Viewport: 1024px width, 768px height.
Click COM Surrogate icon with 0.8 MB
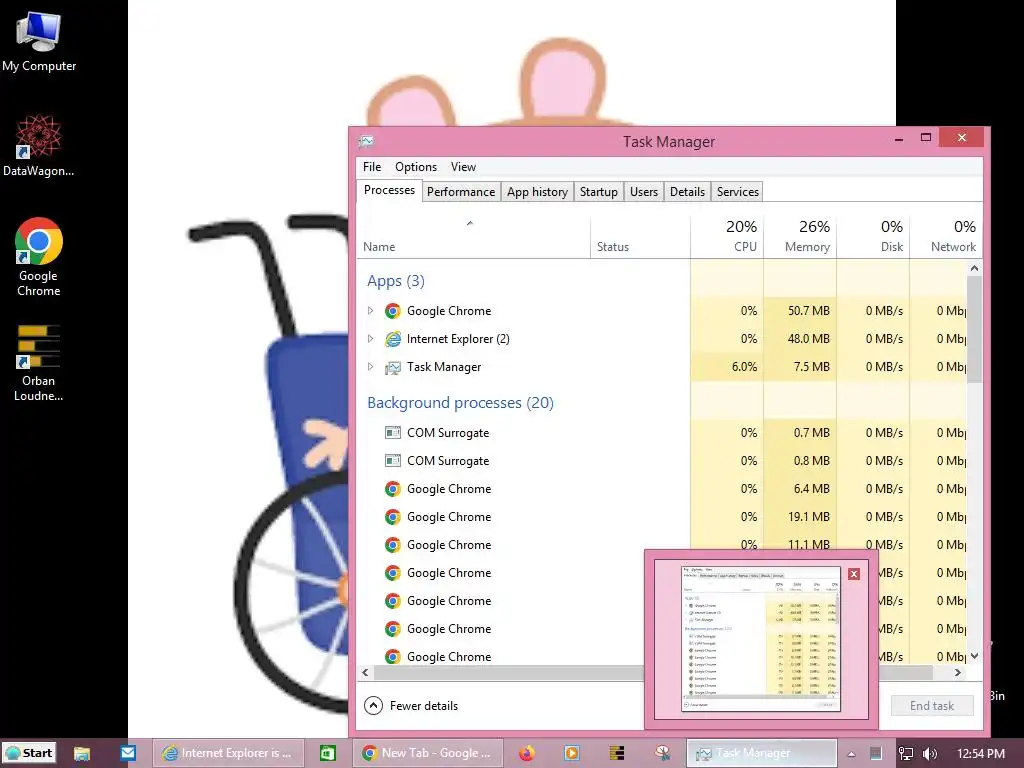tap(392, 460)
